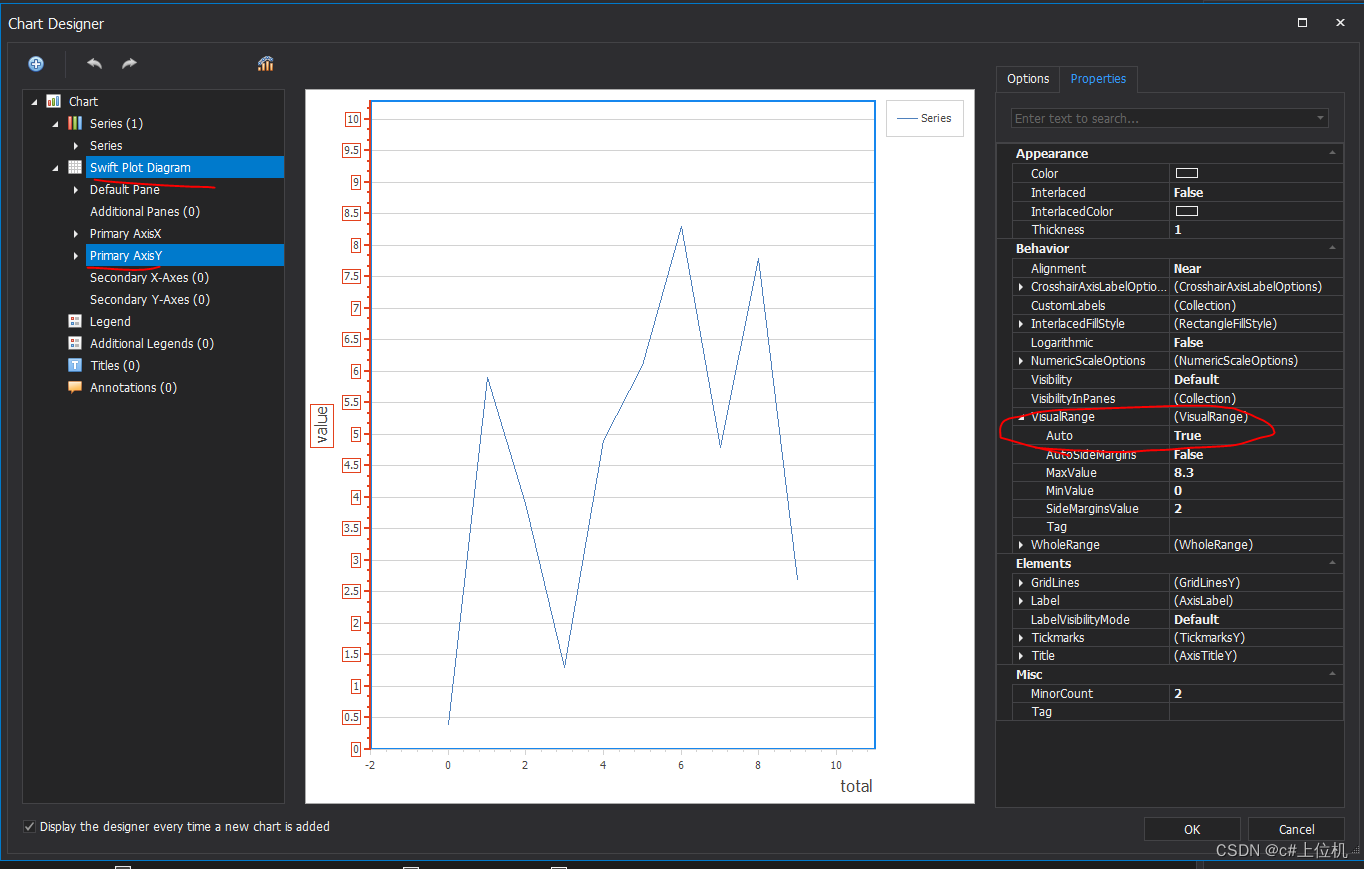
Task: Click the property search text field
Action: click(x=1160, y=117)
